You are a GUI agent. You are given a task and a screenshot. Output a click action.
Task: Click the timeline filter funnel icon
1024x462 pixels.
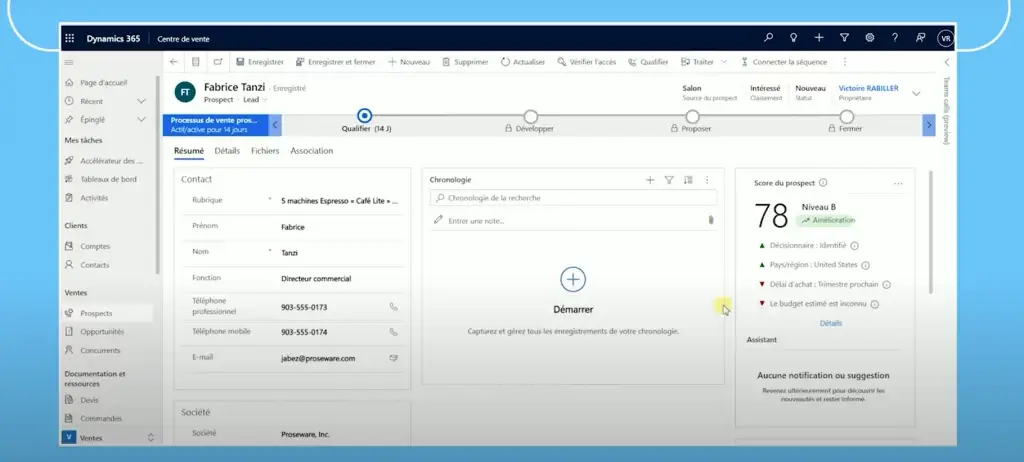point(669,180)
